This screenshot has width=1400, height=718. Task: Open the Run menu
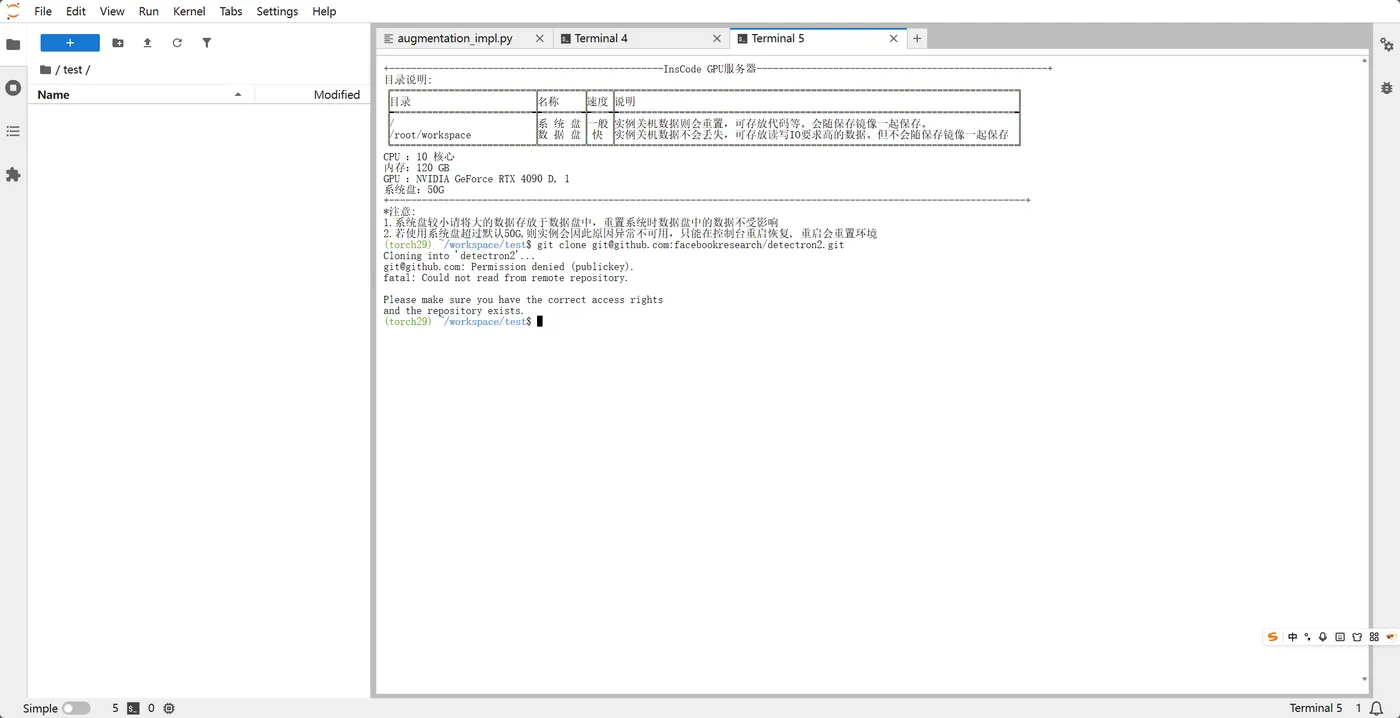click(x=148, y=11)
